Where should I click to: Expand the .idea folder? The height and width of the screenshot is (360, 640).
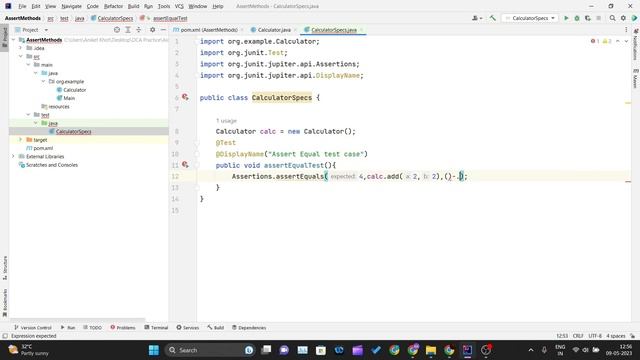(20, 48)
